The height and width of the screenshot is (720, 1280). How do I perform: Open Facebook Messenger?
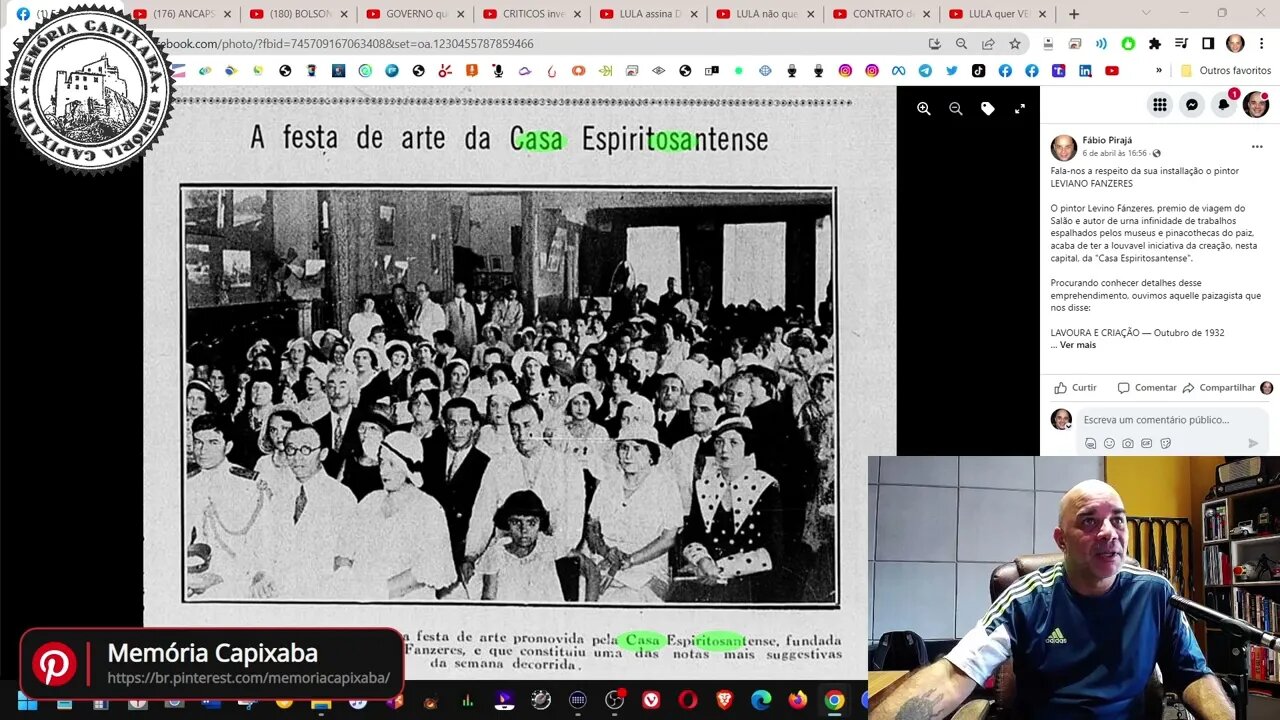(1192, 104)
